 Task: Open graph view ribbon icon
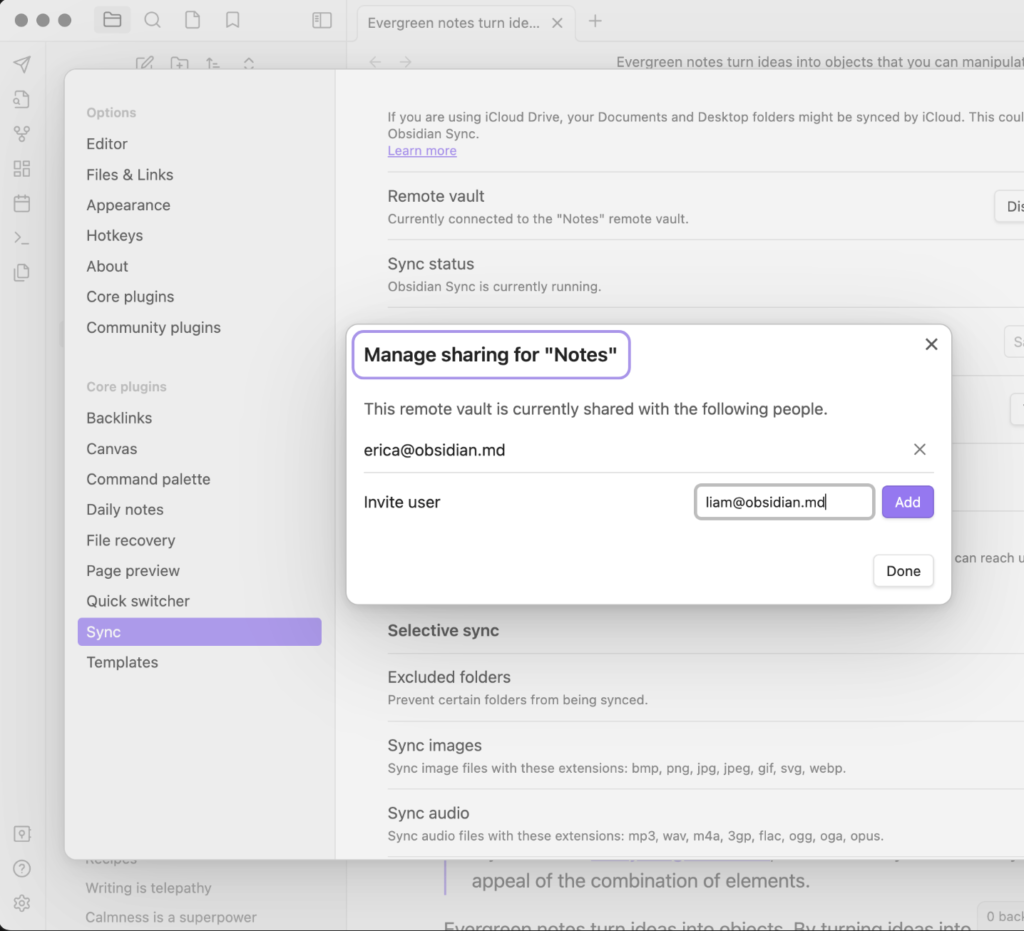coord(22,134)
